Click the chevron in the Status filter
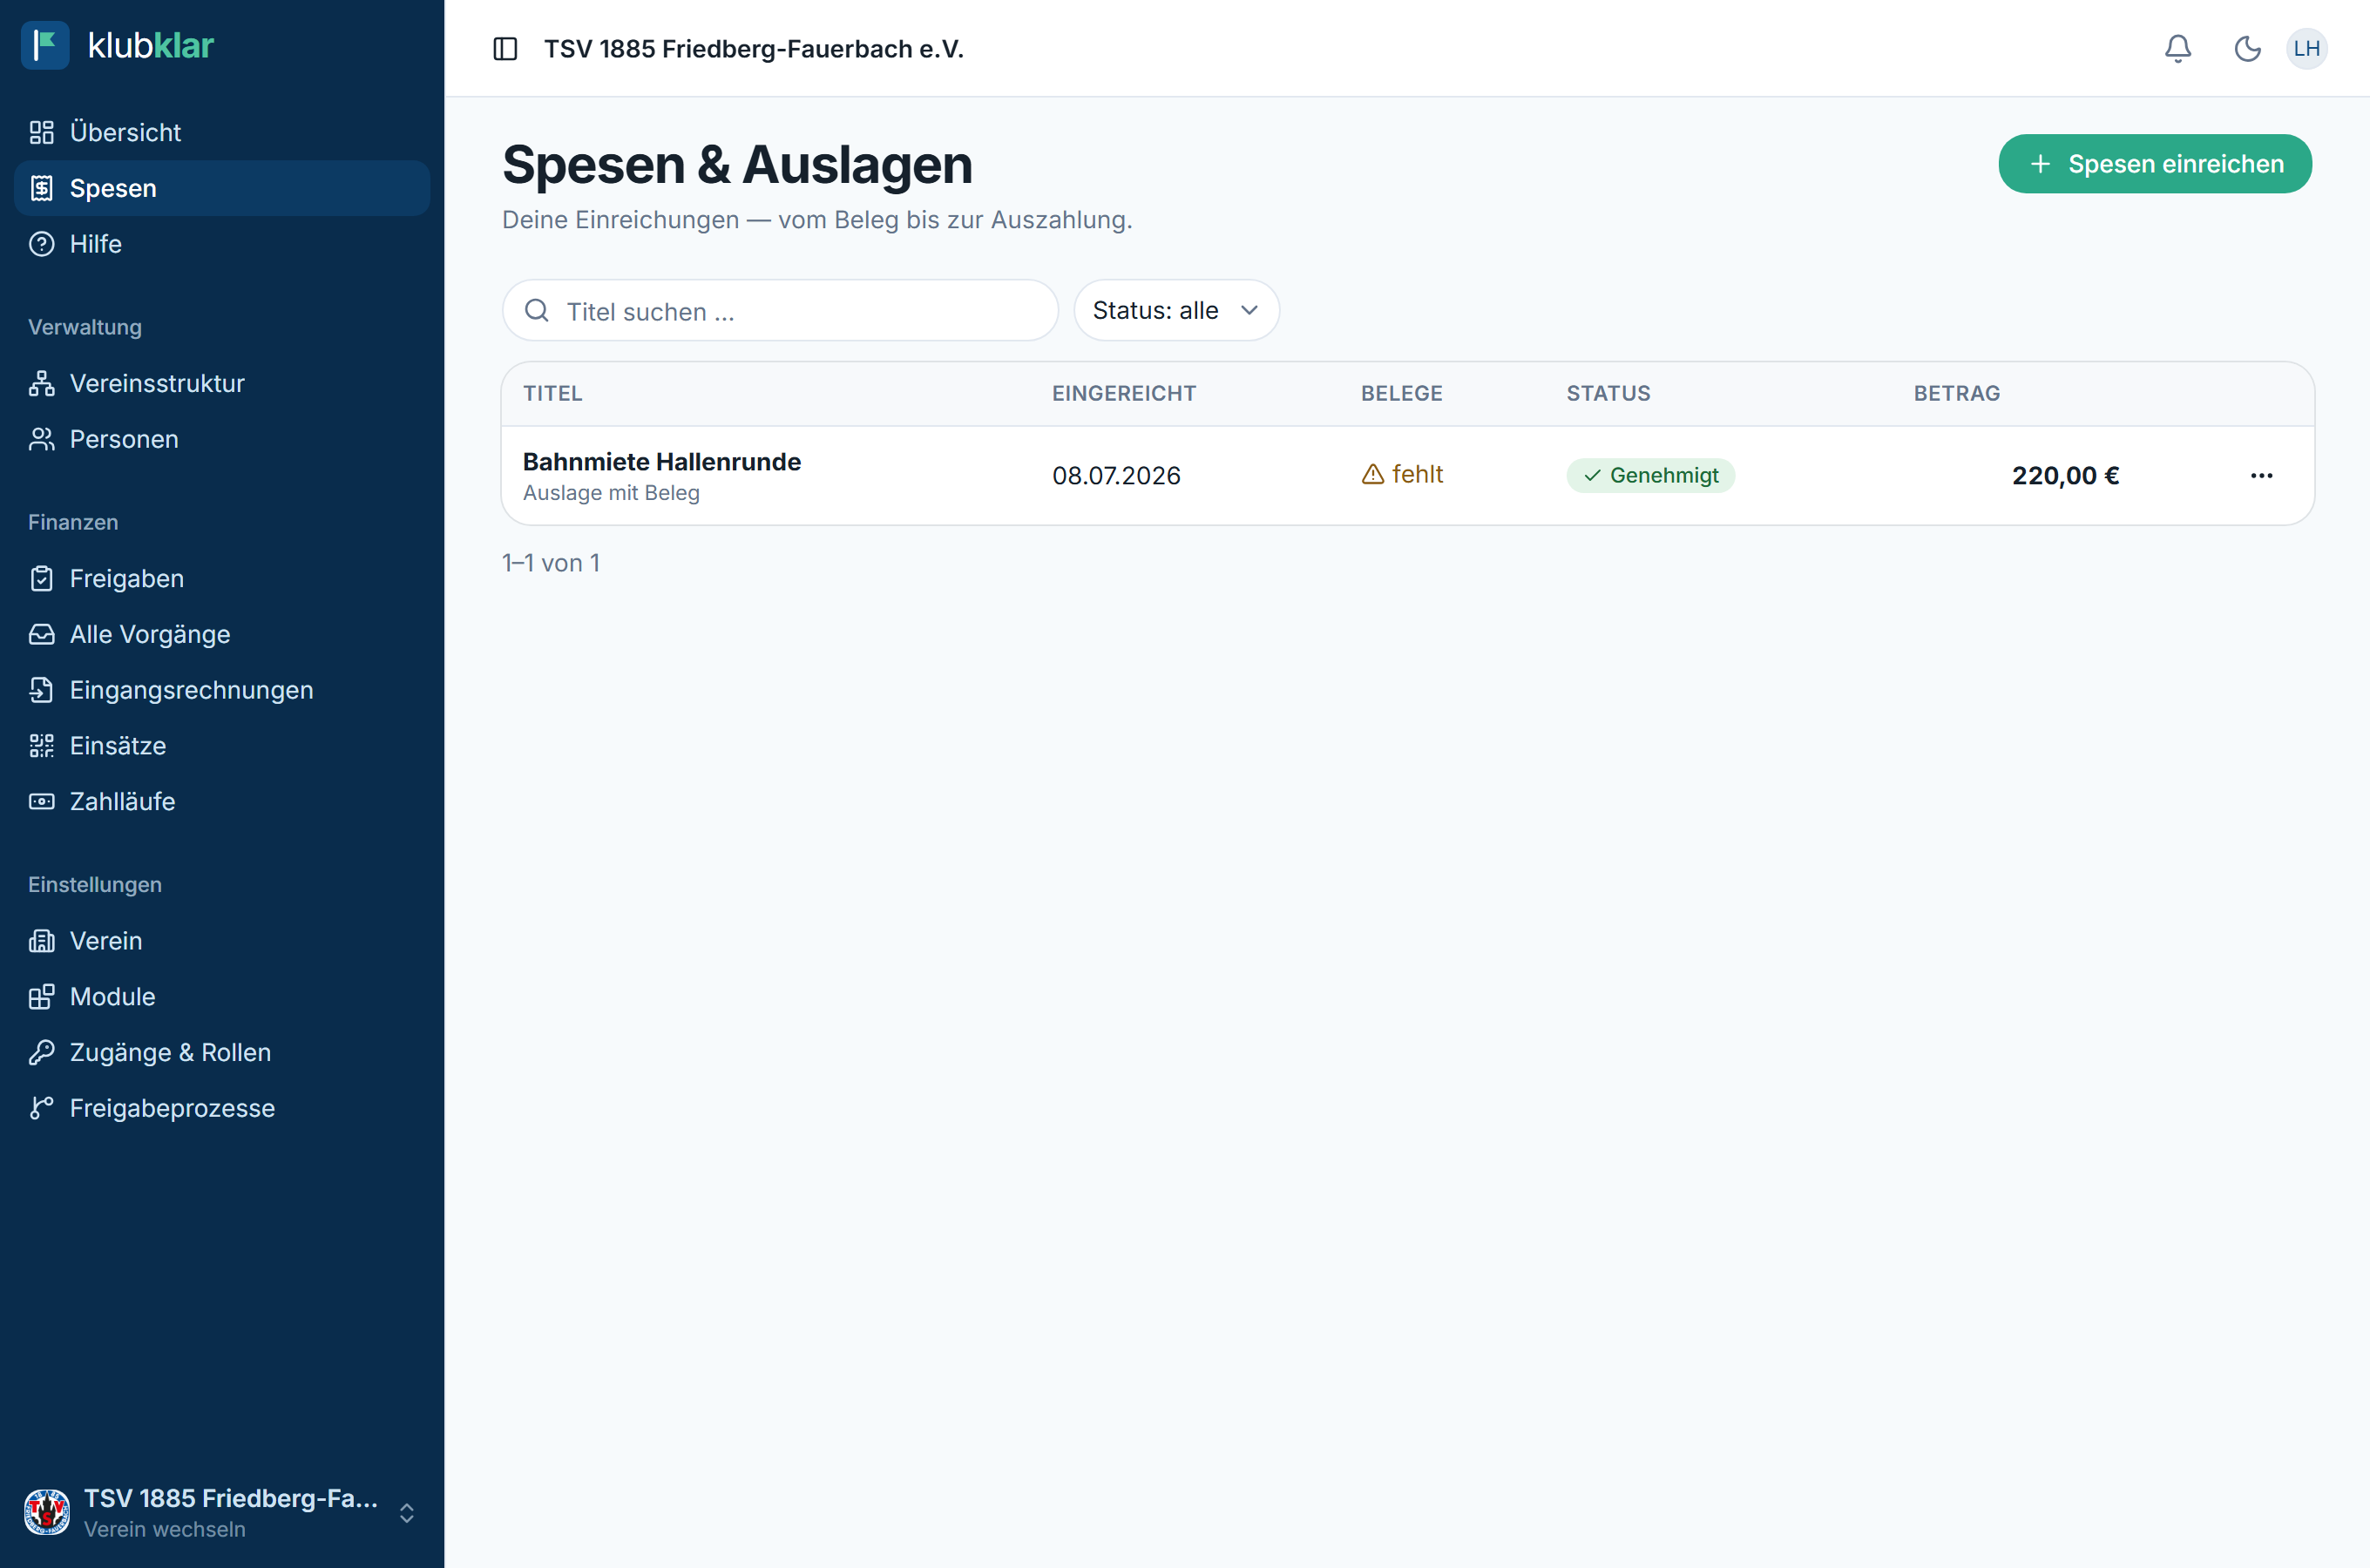The image size is (2370, 1568). pyautogui.click(x=1249, y=310)
